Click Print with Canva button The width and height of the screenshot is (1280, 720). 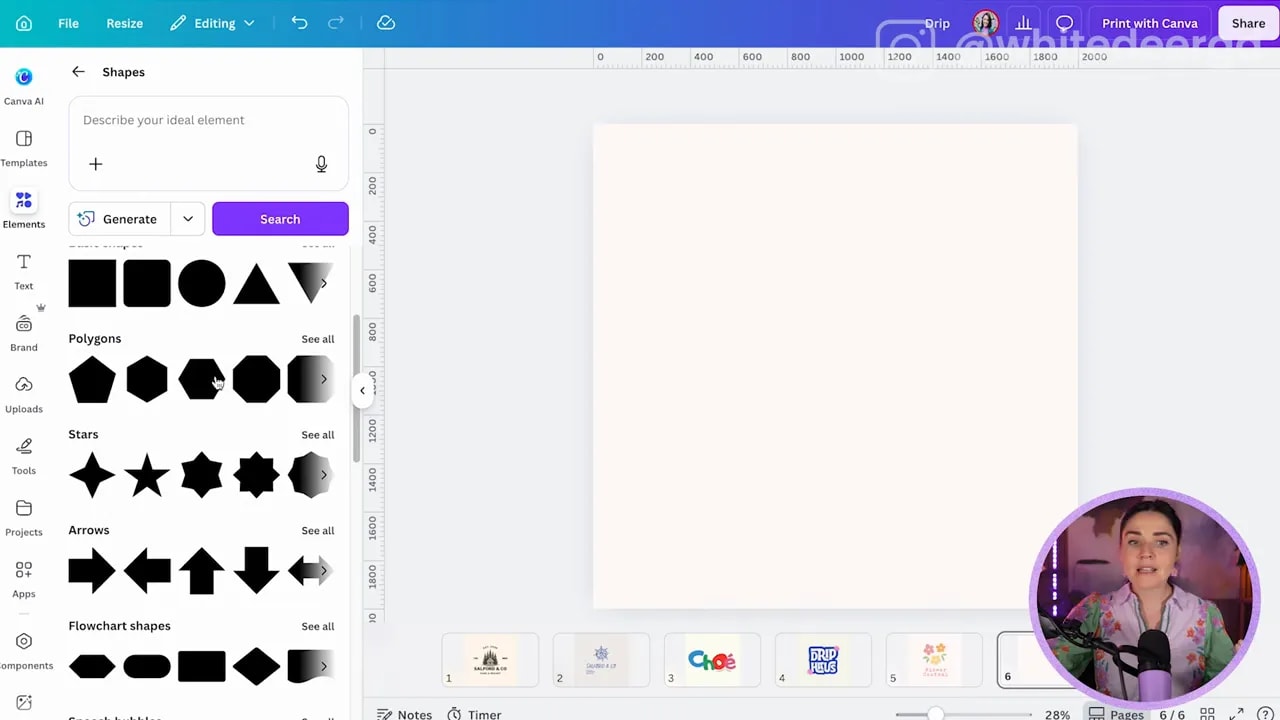[x=1149, y=23]
